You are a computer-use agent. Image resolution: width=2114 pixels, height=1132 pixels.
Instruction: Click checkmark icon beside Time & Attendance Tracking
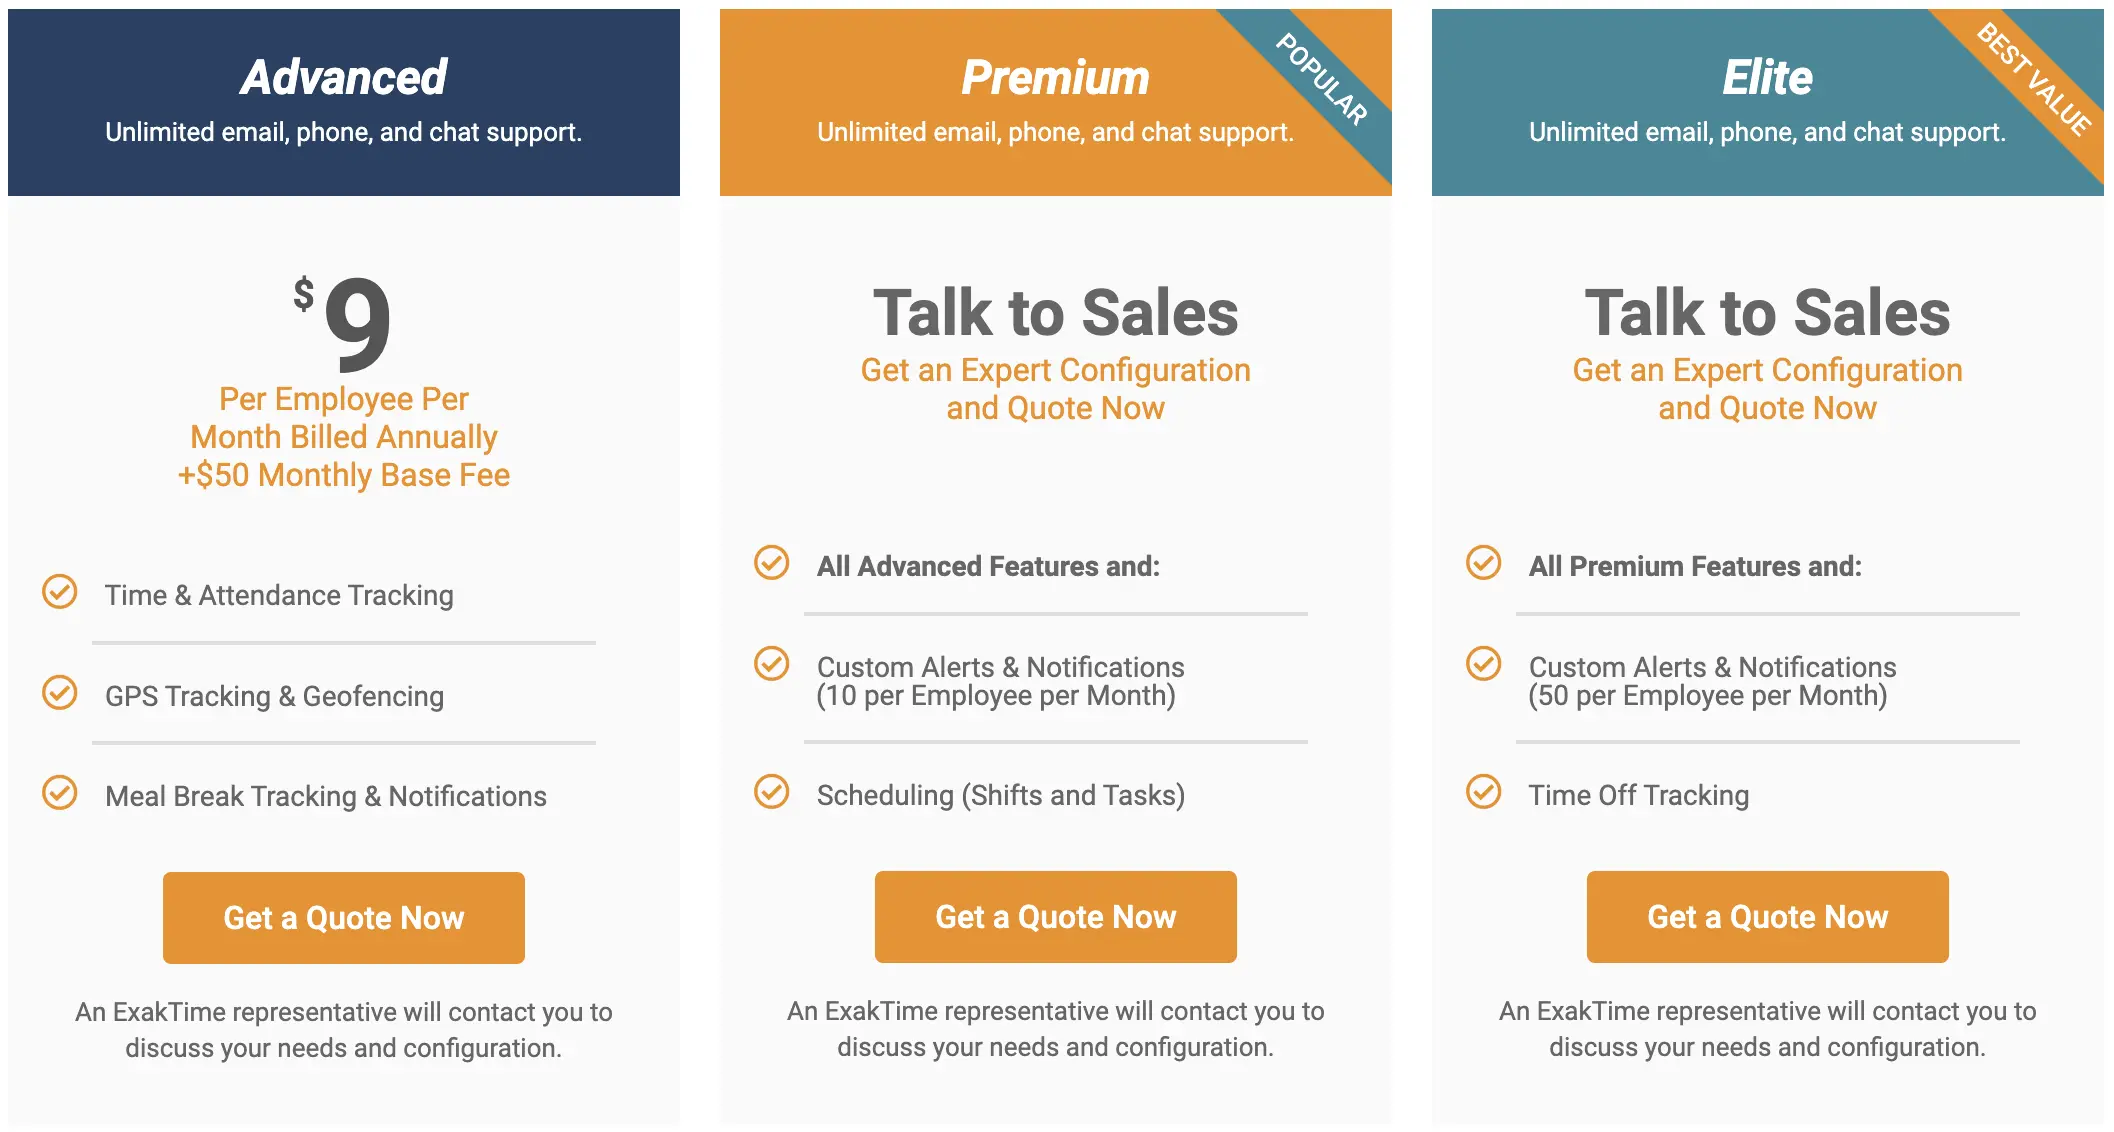tap(60, 592)
